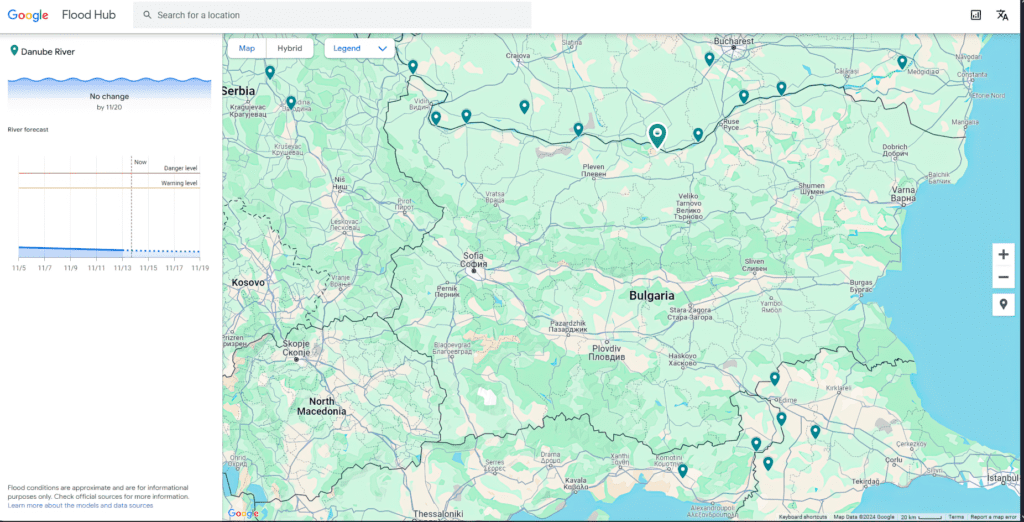Select the gauge pin next to Medgidia
The height and width of the screenshot is (522, 1024).
902,62
